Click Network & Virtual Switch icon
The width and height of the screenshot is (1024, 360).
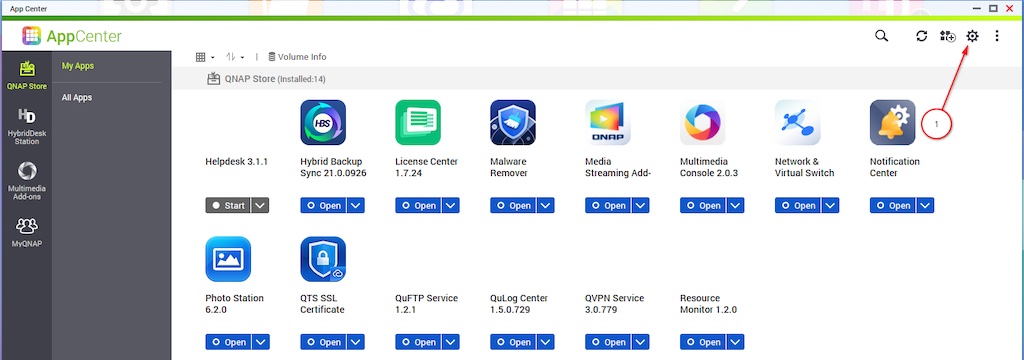[797, 122]
